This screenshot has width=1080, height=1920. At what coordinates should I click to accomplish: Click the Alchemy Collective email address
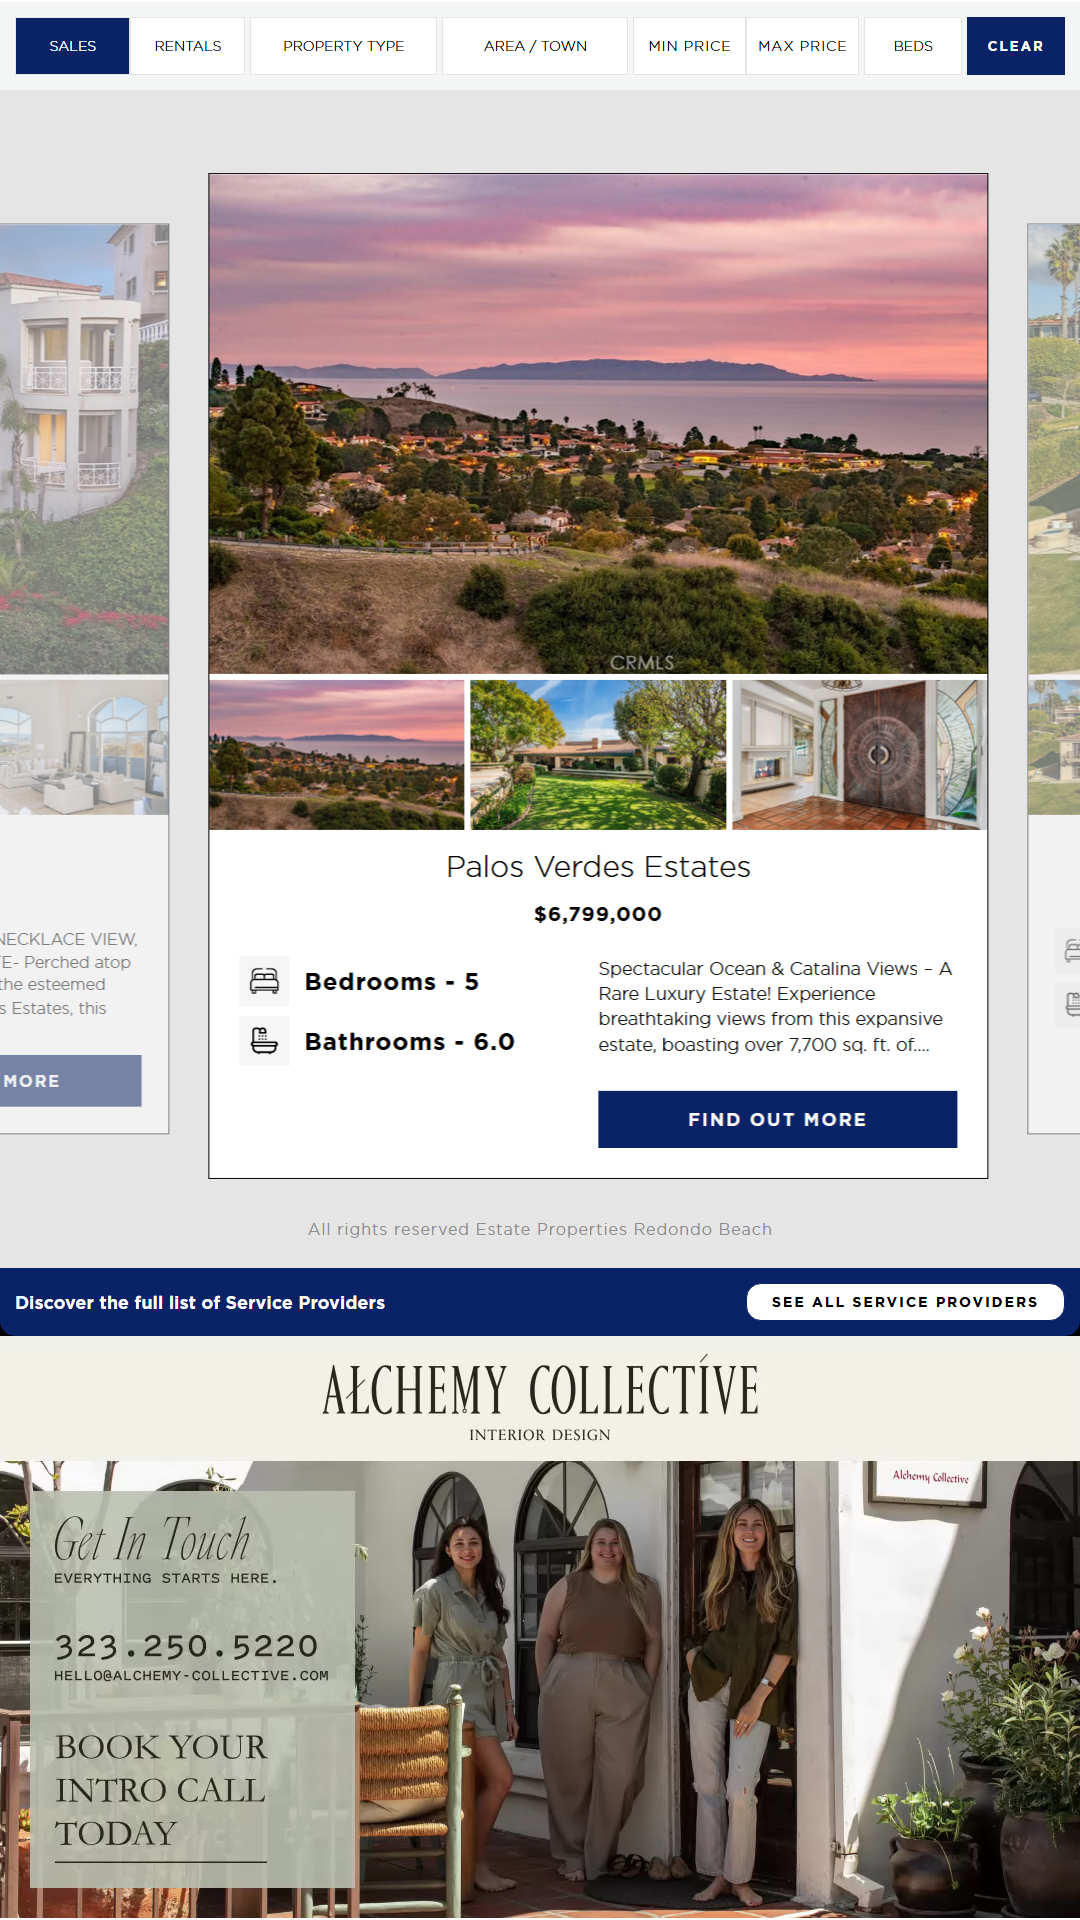(191, 1675)
